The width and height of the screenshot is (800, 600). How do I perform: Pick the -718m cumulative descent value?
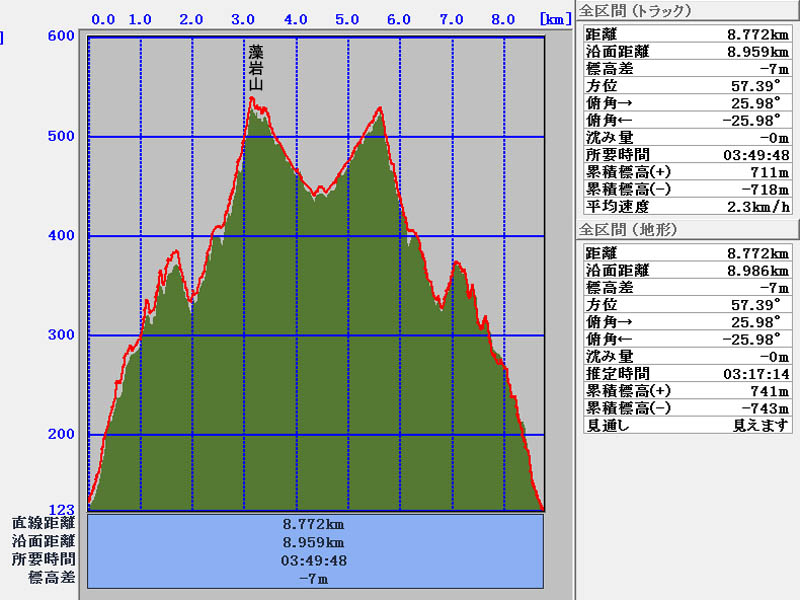pyautogui.click(x=767, y=189)
